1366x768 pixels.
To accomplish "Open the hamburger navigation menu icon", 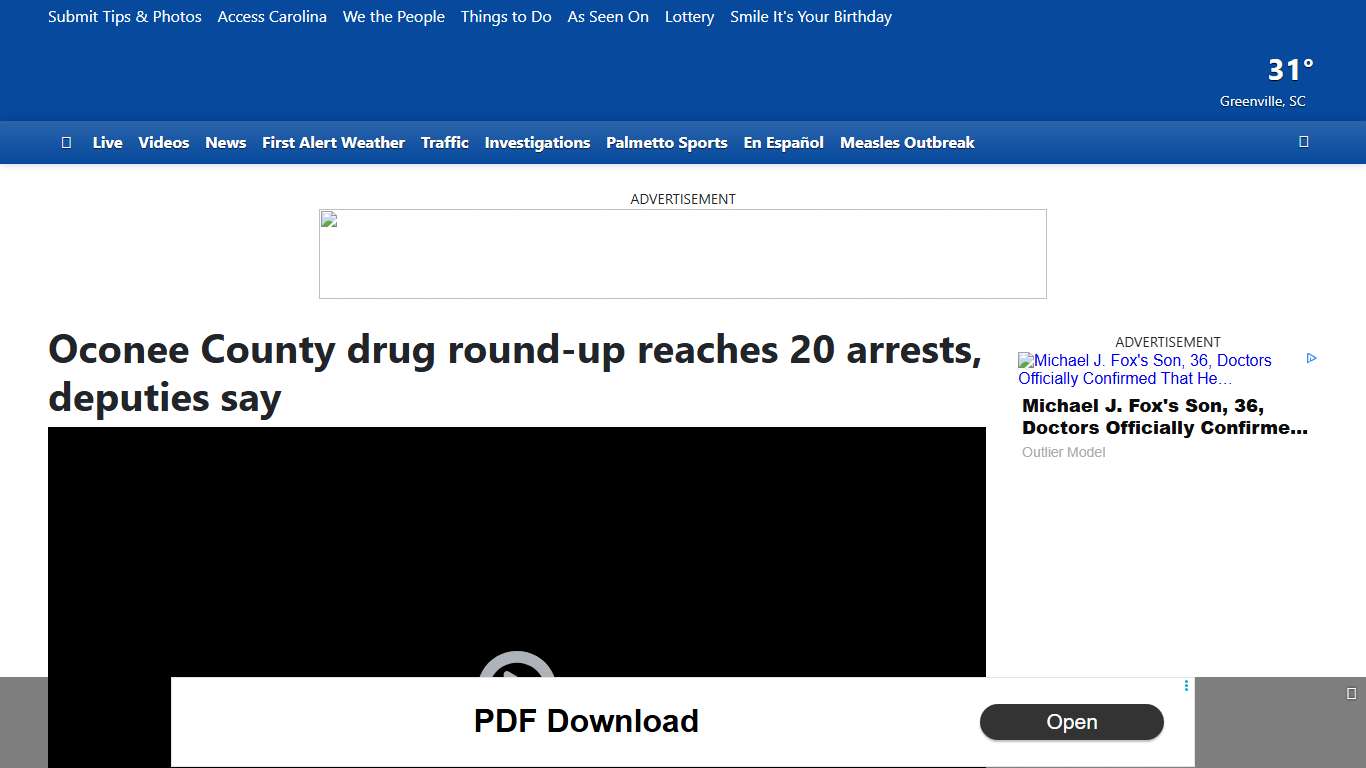I will pos(66,142).
